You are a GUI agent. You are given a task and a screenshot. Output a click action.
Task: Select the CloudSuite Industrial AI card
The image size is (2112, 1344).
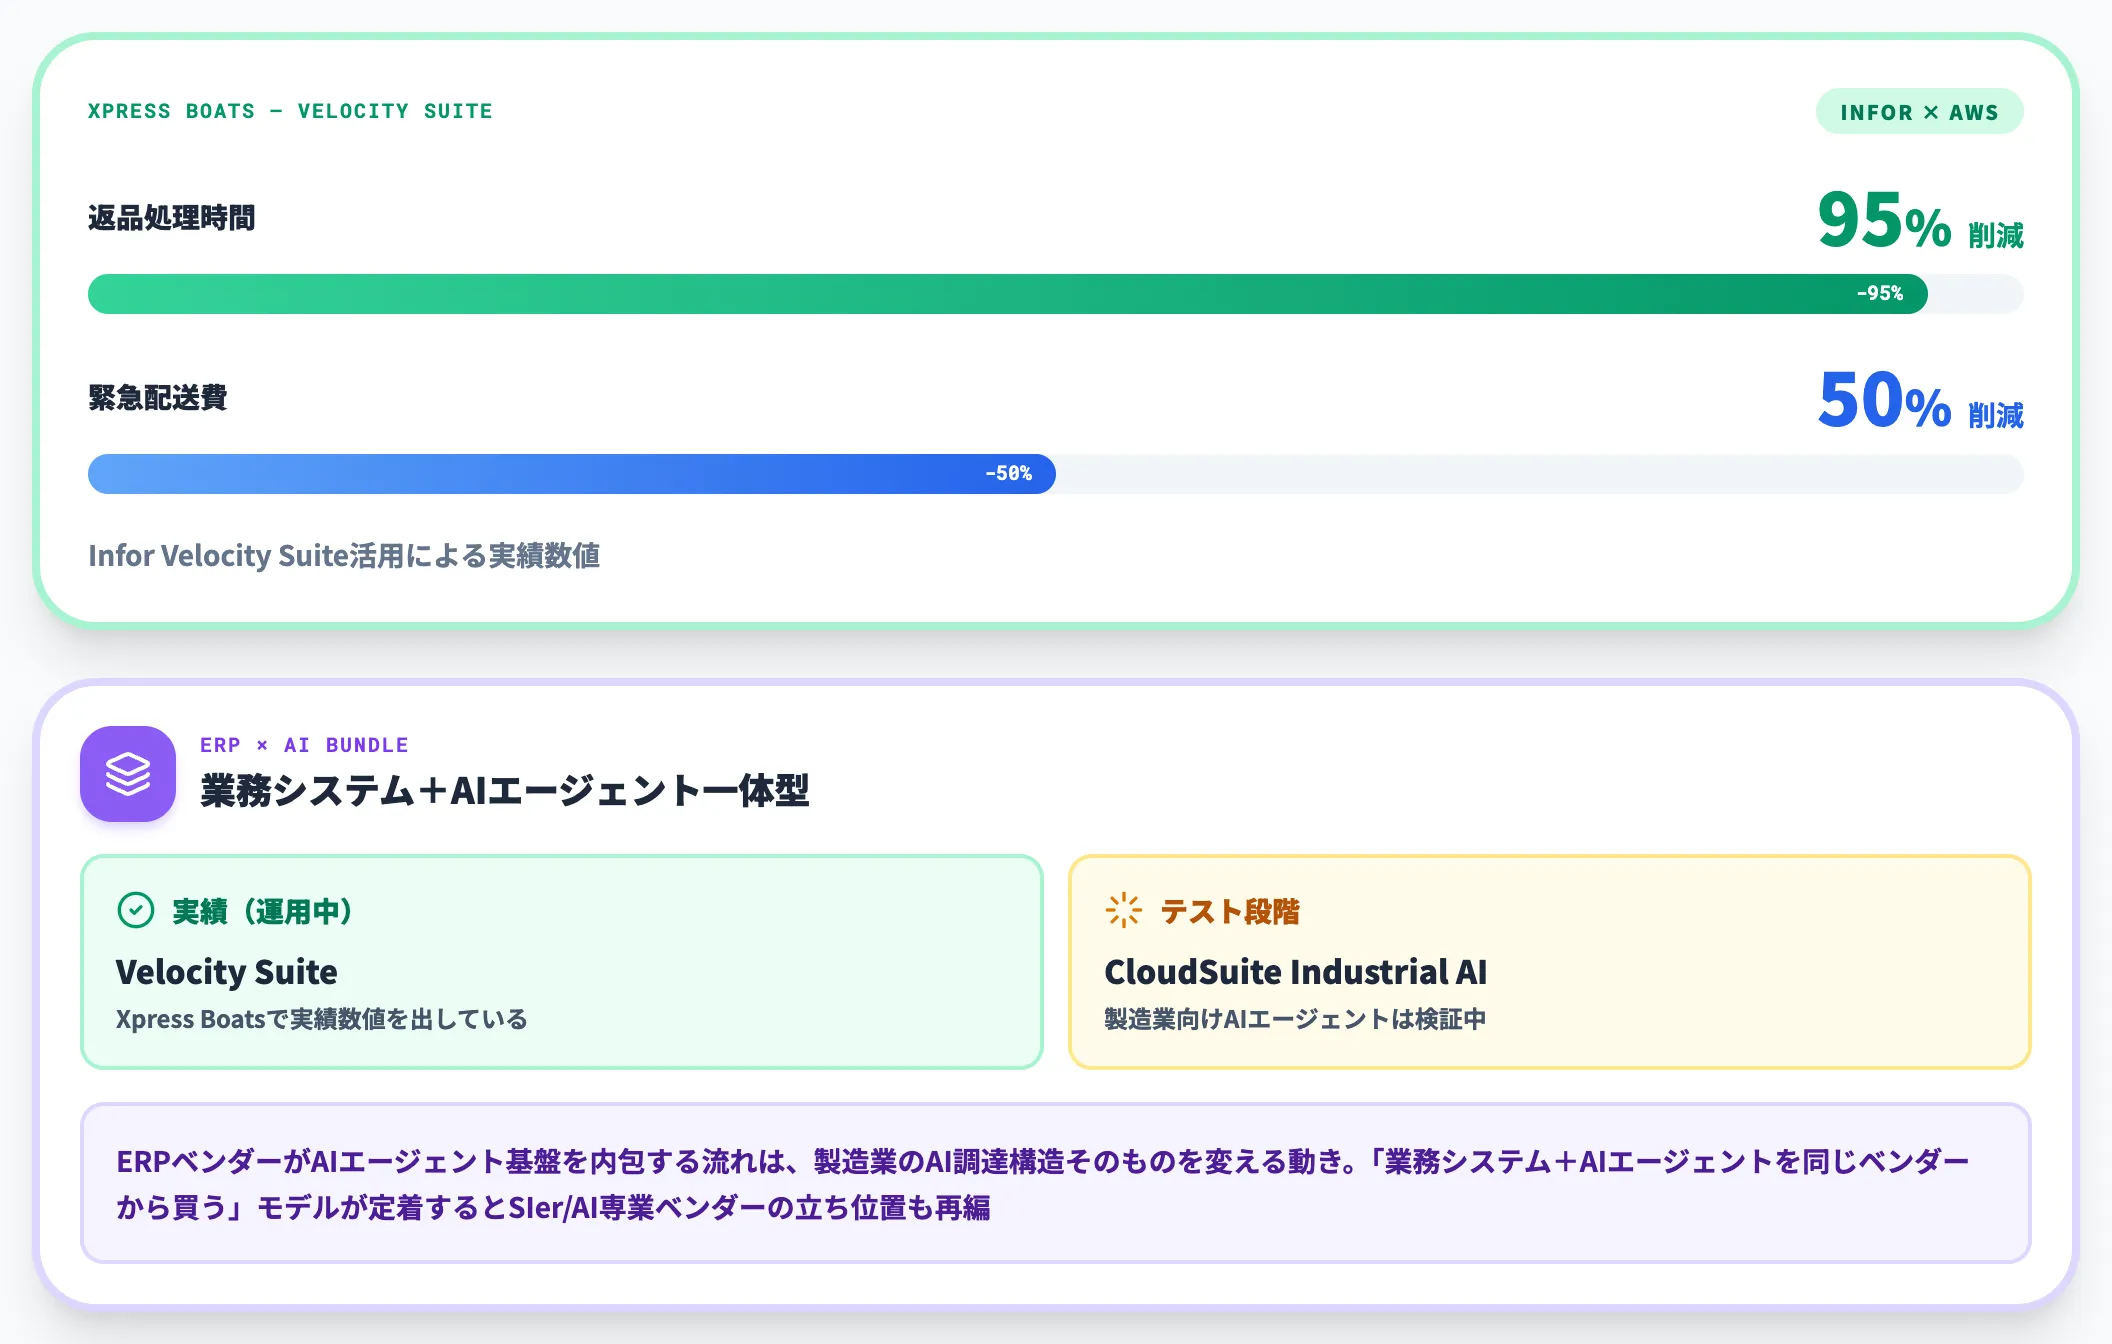[1550, 962]
